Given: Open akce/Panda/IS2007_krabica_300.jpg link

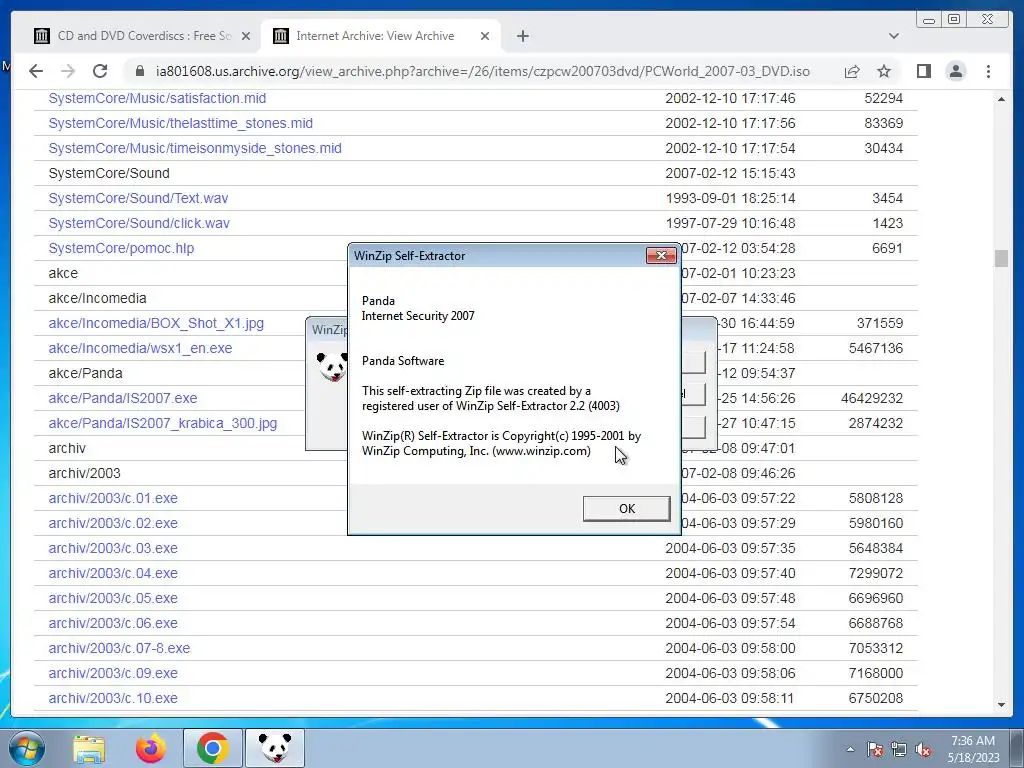Looking at the screenshot, I should 163,423.
